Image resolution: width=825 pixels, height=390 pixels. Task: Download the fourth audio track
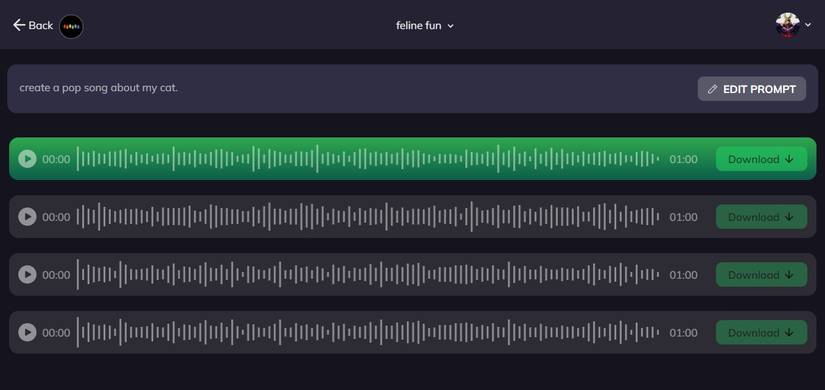point(761,333)
